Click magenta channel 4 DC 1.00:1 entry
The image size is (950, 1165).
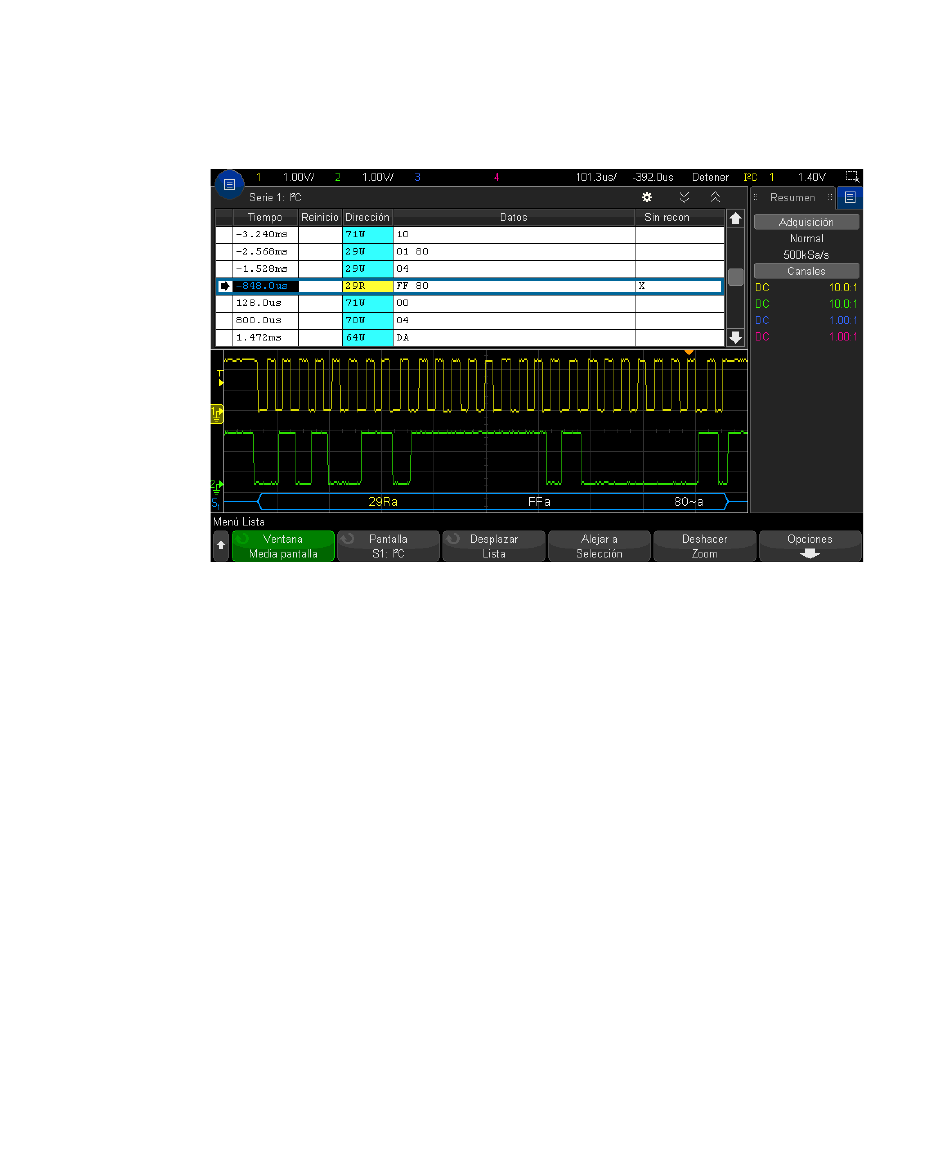click(x=806, y=337)
